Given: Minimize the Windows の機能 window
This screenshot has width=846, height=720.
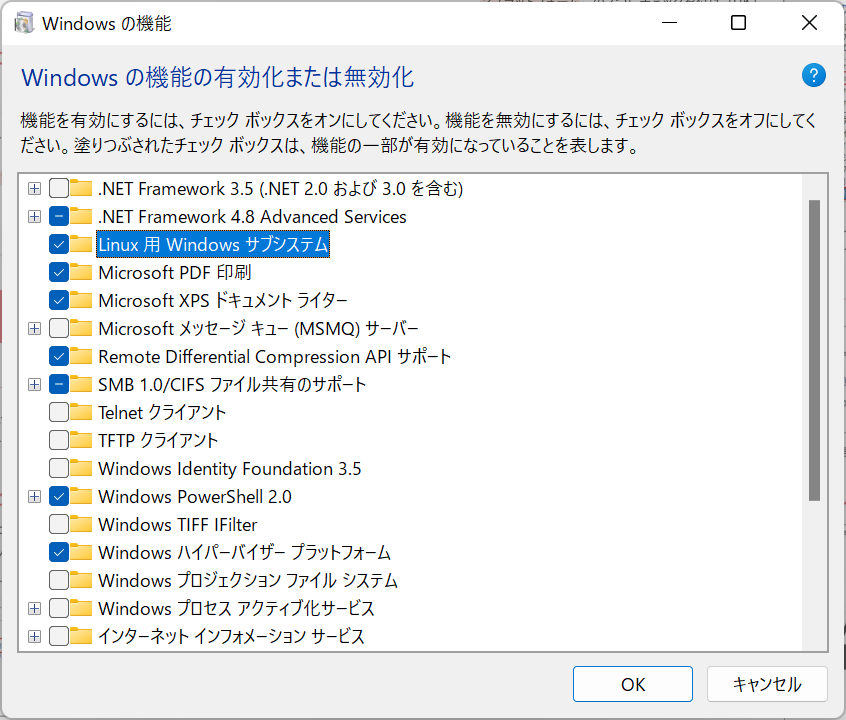Looking at the screenshot, I should click(669, 23).
